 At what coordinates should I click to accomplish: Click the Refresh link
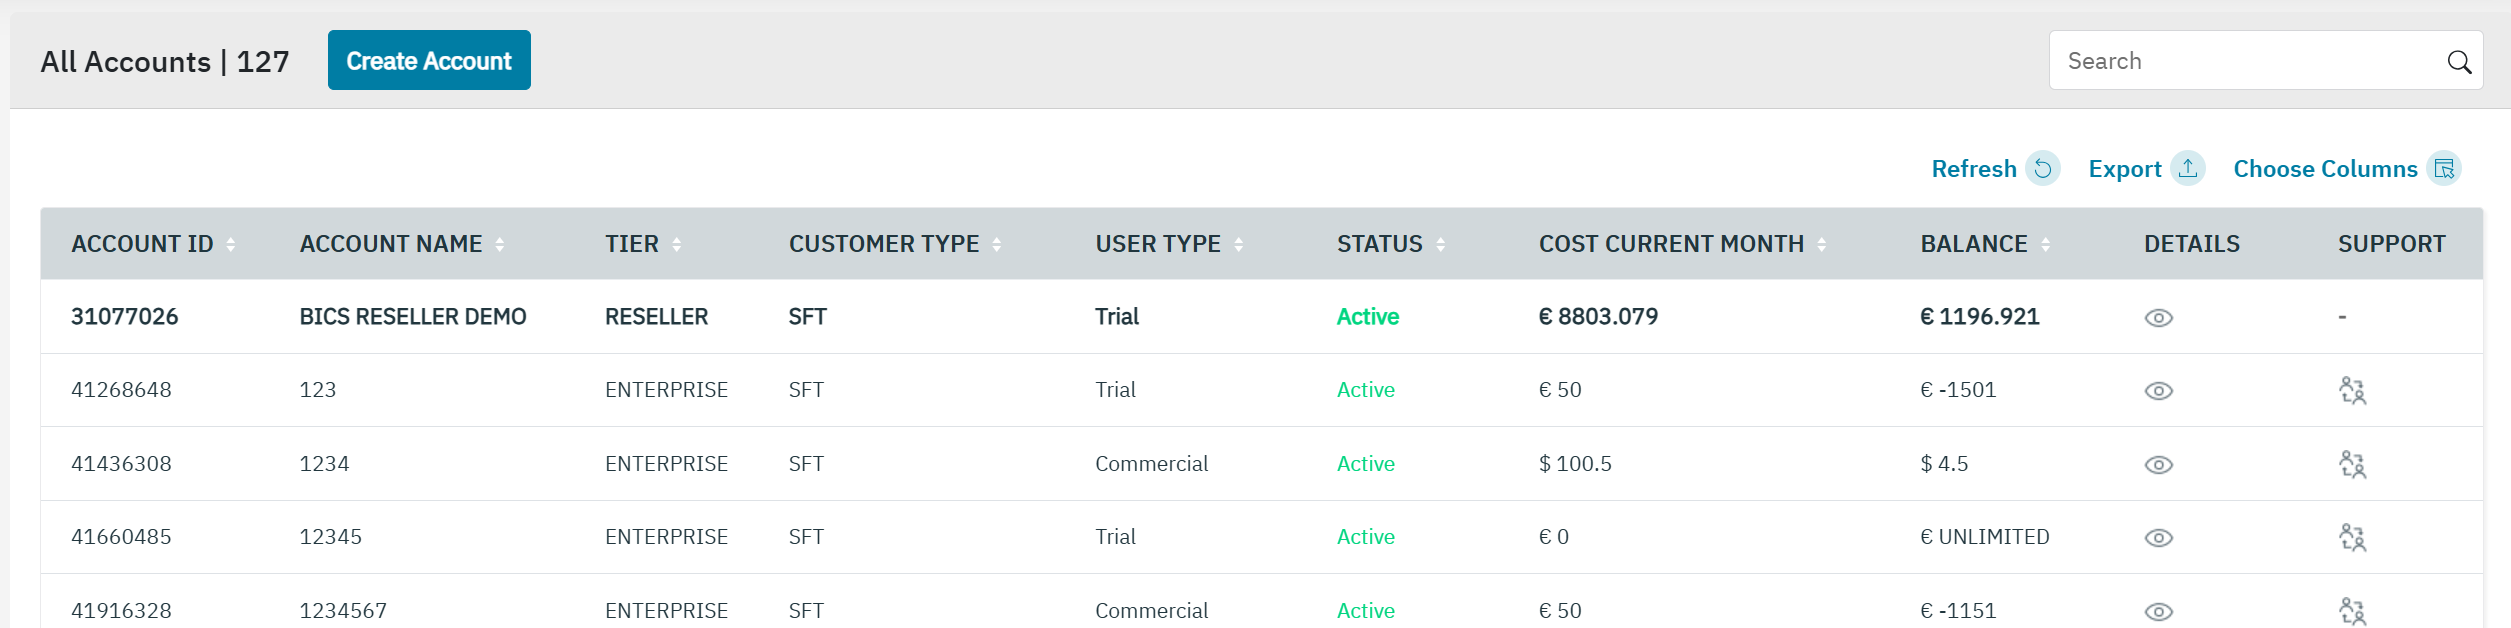click(x=1974, y=169)
